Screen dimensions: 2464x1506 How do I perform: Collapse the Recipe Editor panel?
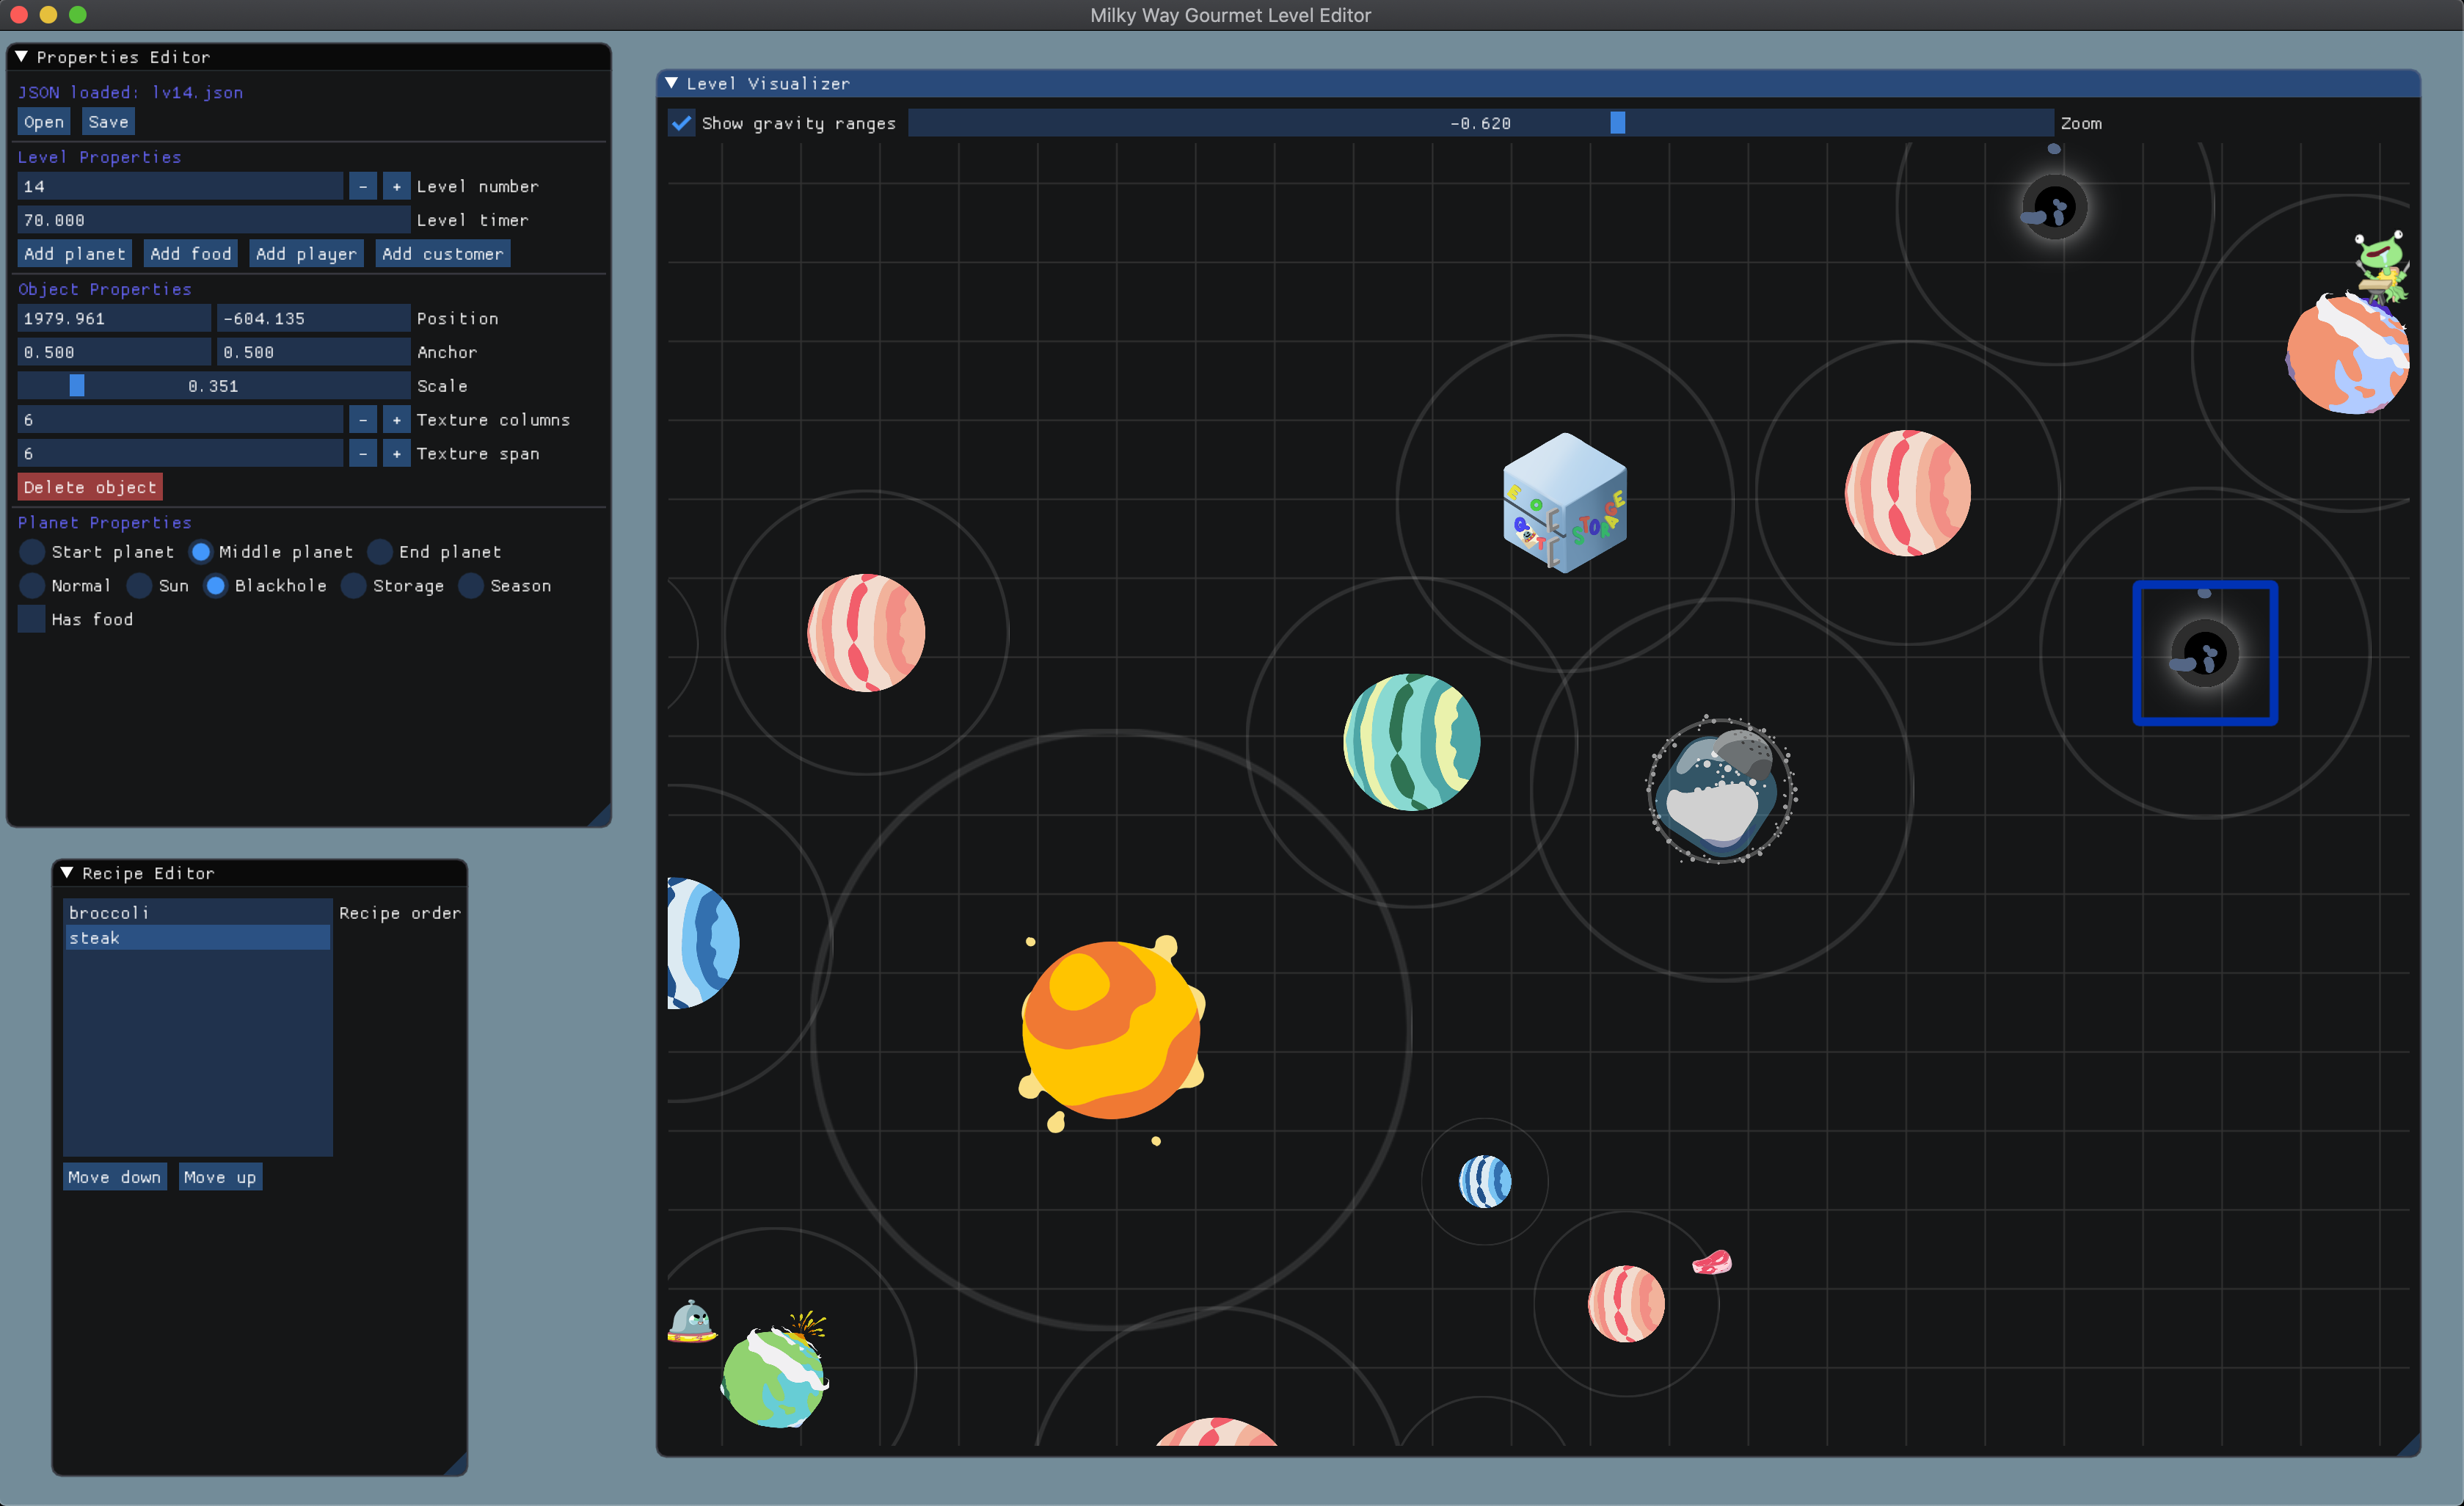(x=67, y=873)
